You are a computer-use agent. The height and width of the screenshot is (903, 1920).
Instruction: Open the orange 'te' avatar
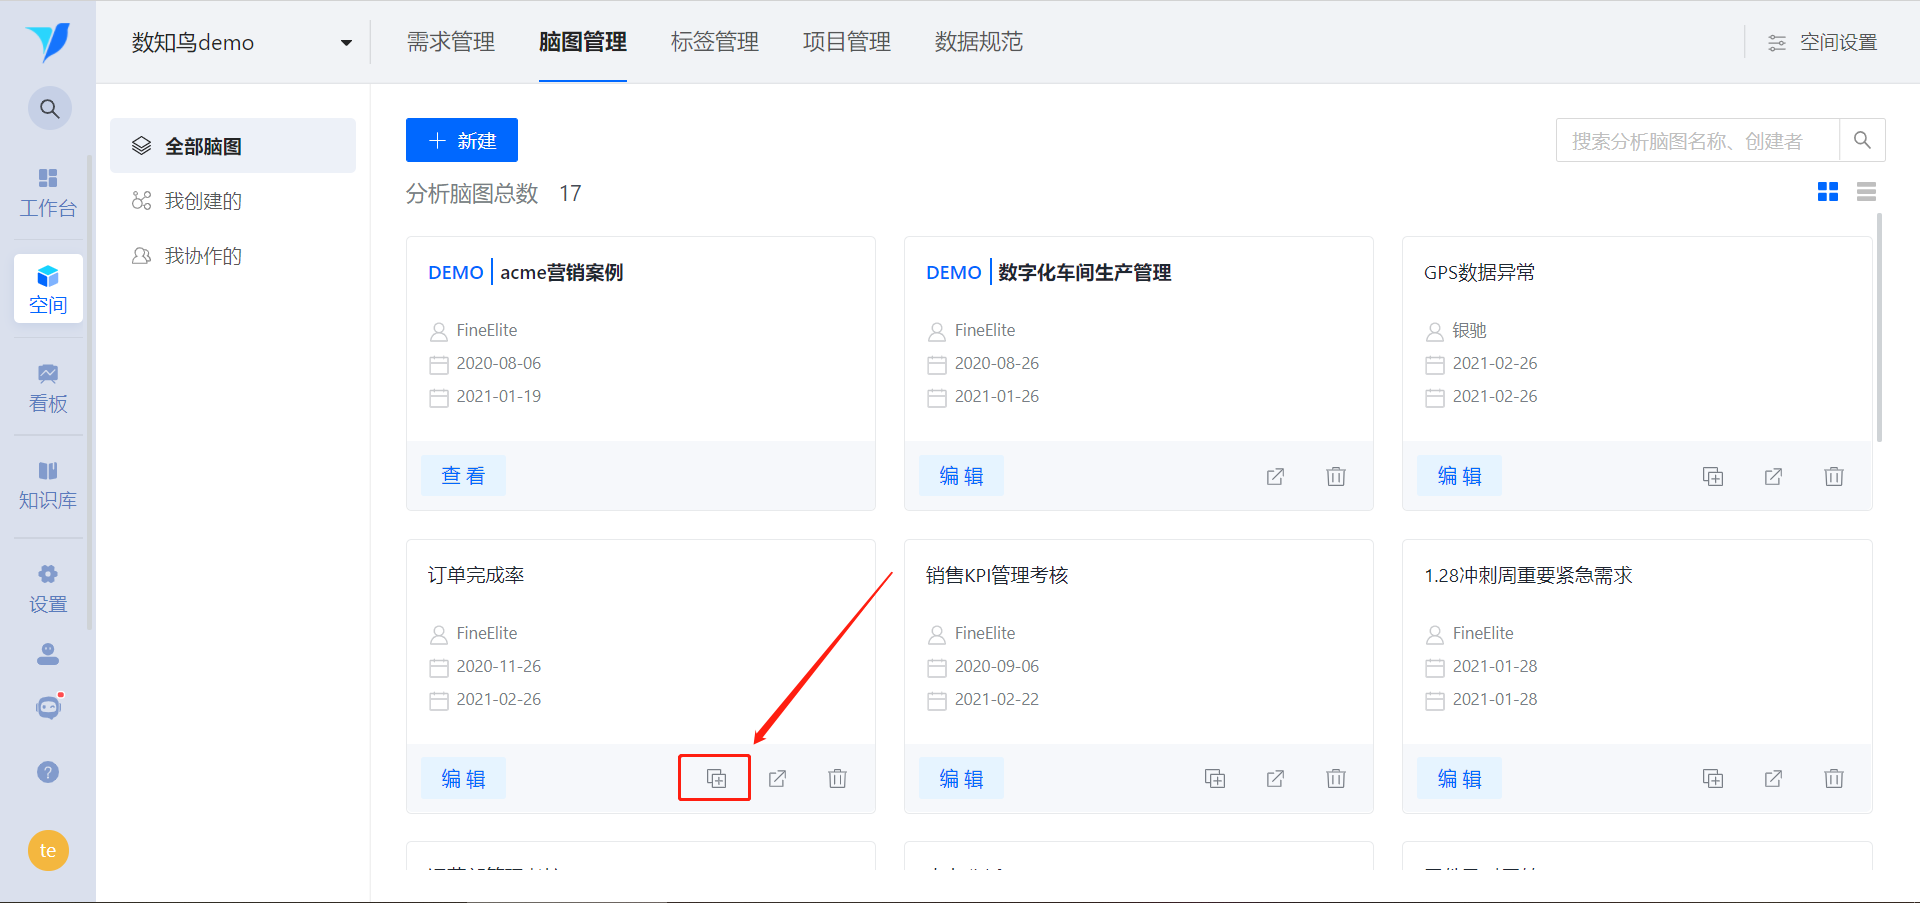[48, 851]
